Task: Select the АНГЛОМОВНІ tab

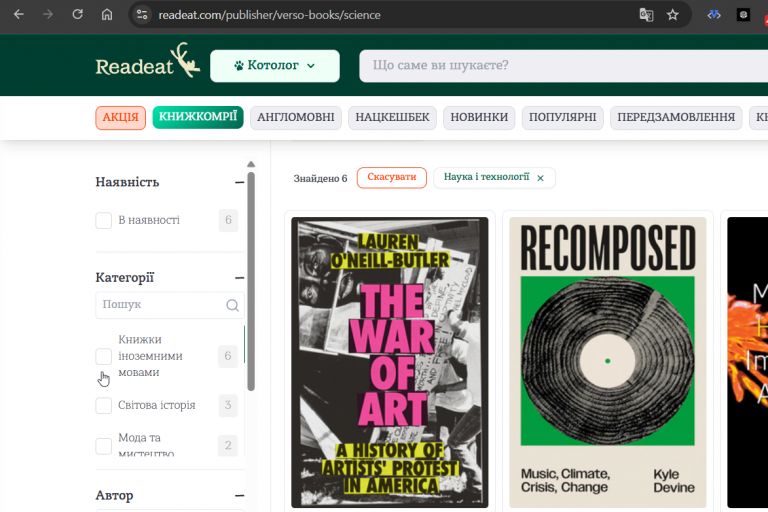Action: click(296, 118)
